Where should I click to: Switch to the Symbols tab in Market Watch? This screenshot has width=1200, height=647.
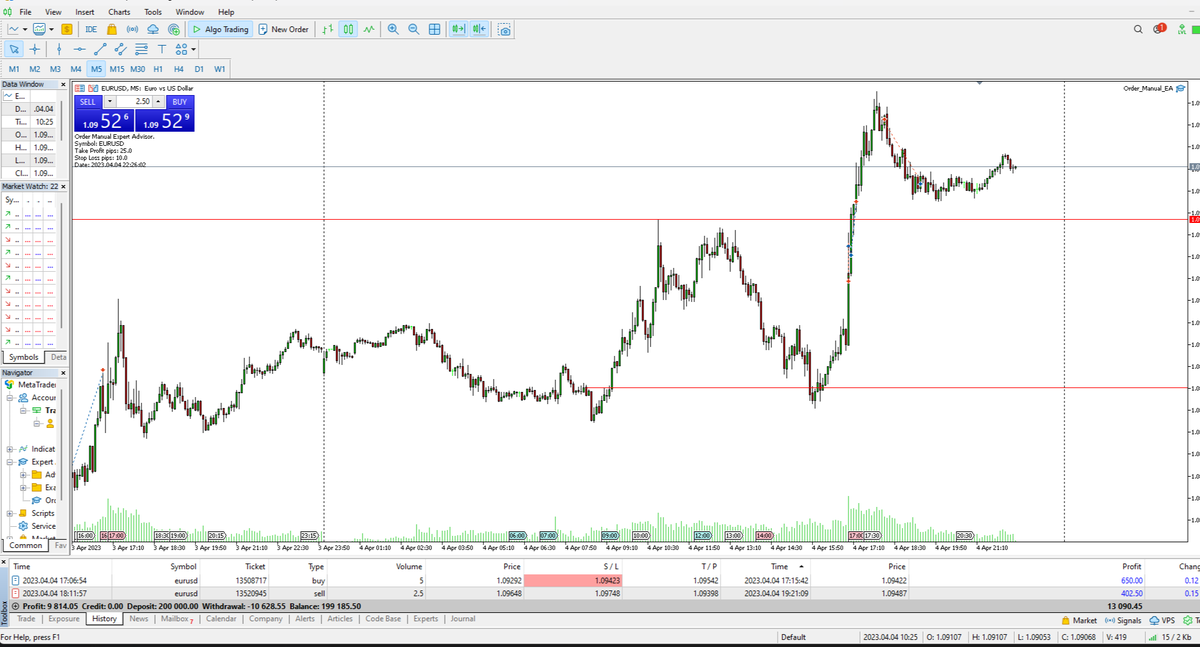pyautogui.click(x=24, y=357)
